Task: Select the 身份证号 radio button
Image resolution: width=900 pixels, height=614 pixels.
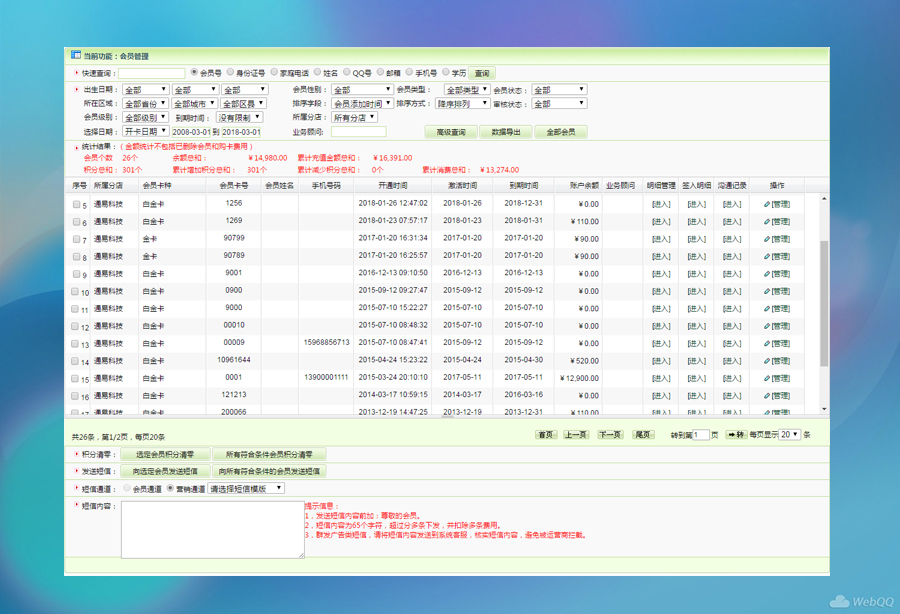Action: pos(231,73)
